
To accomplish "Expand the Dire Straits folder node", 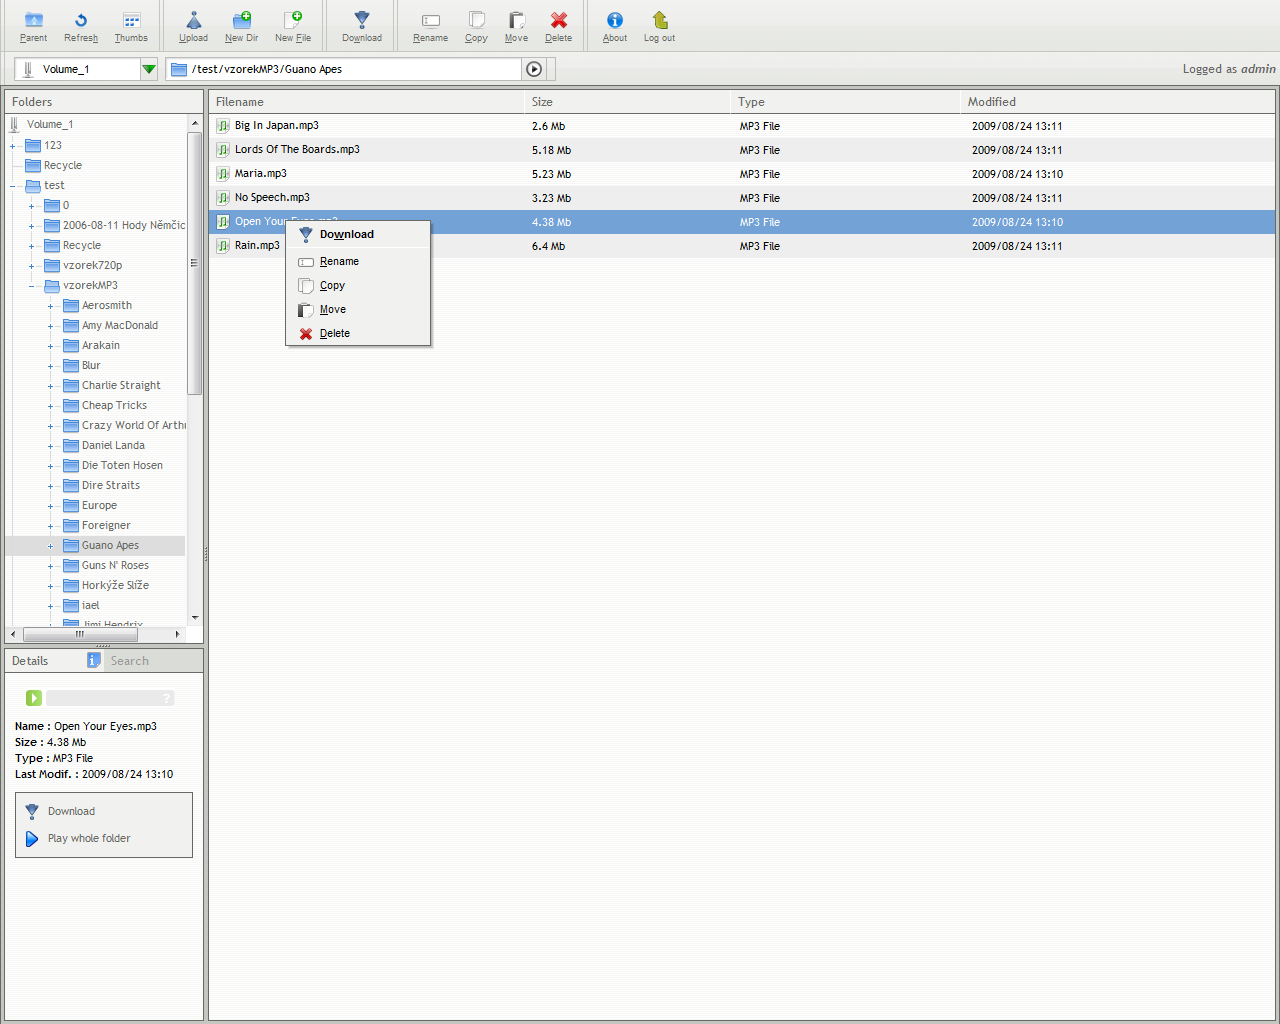I will pyautogui.click(x=50, y=486).
